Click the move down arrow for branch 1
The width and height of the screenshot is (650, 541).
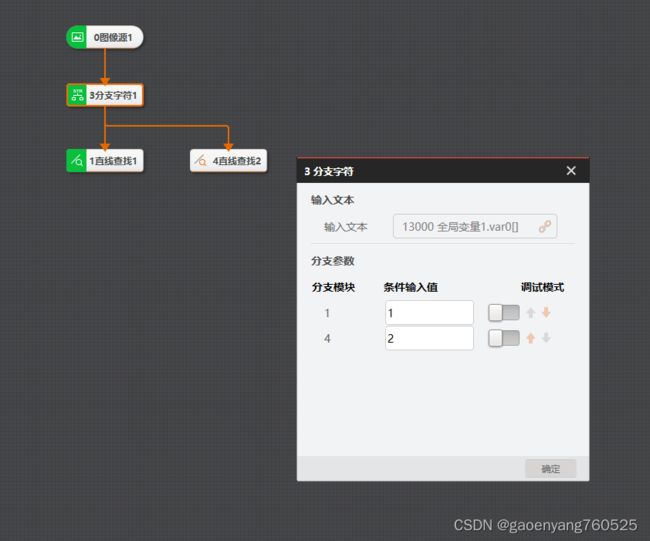(x=546, y=313)
